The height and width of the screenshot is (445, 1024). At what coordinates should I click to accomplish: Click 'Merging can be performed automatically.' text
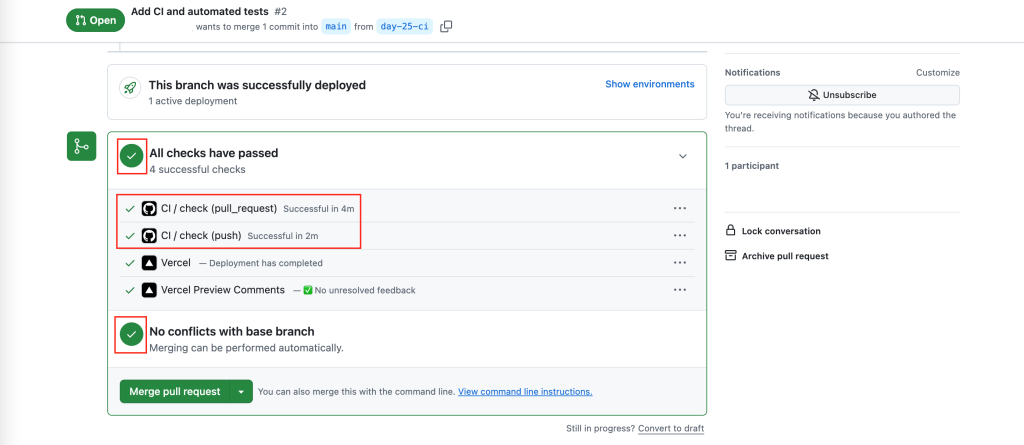tap(246, 348)
